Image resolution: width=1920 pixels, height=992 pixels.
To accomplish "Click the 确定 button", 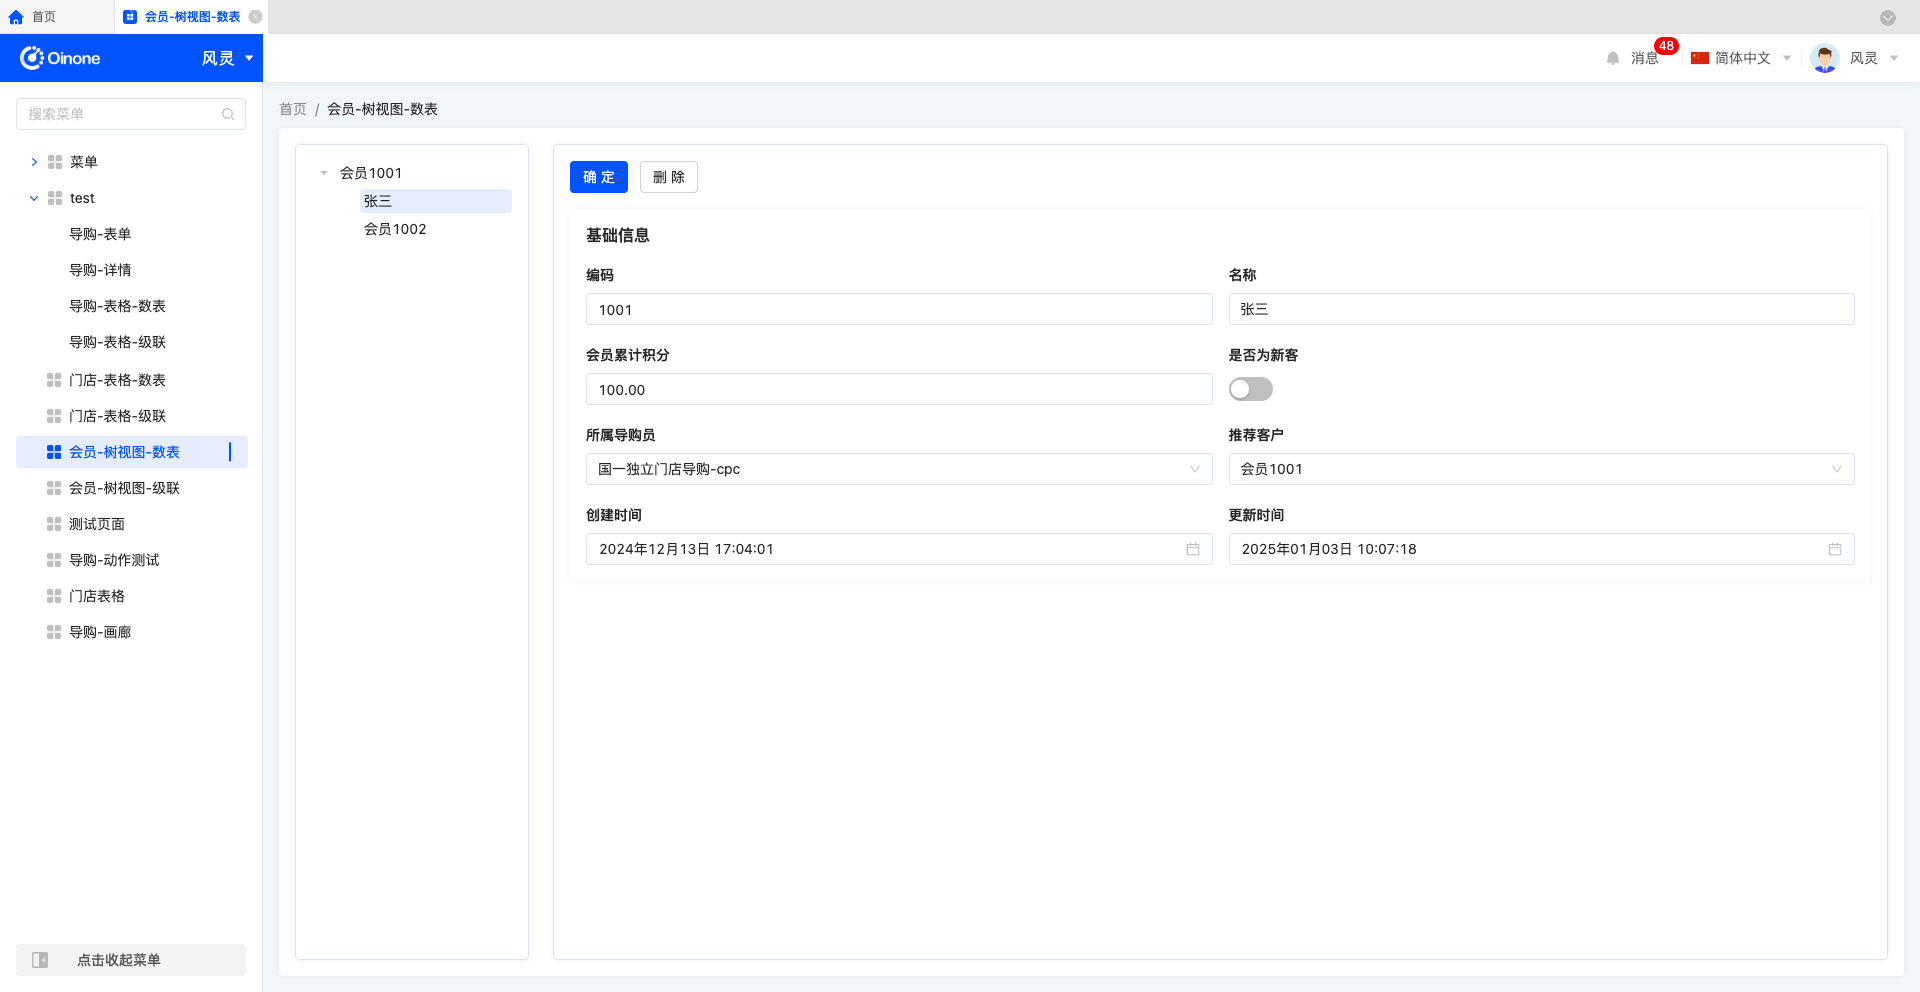I will coord(598,177).
